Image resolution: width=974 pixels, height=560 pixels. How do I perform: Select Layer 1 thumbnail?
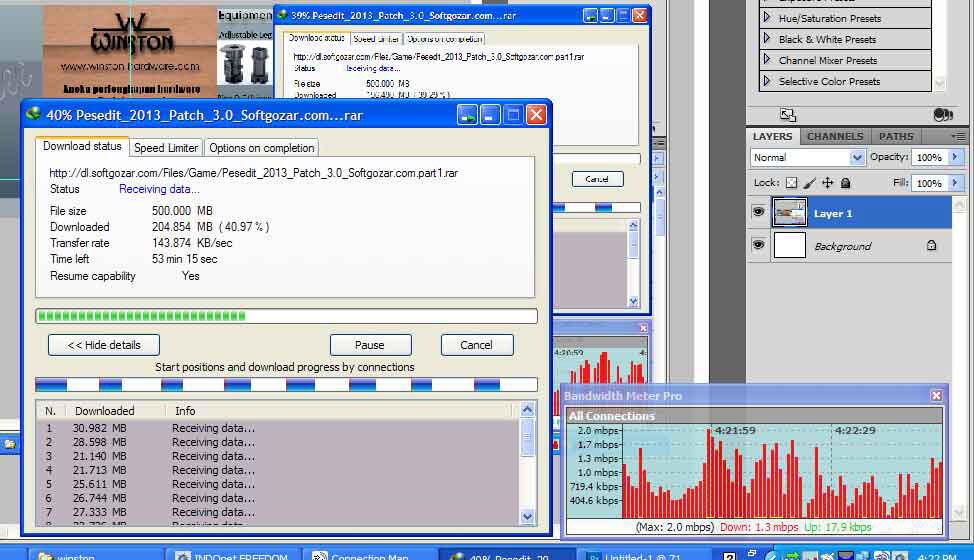point(790,212)
